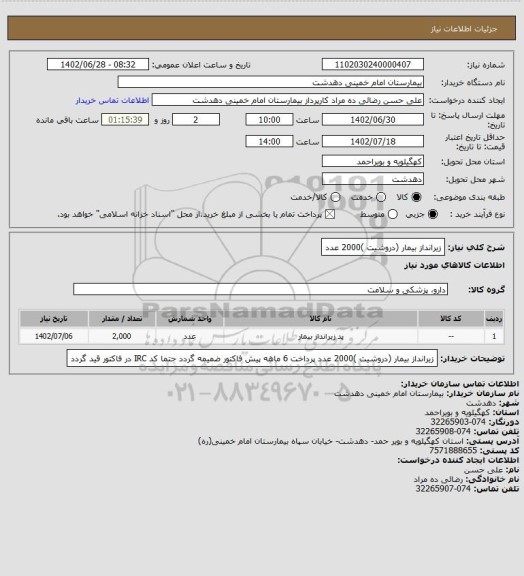
Task: Click the deadline time field 10:00
Action: point(269,120)
